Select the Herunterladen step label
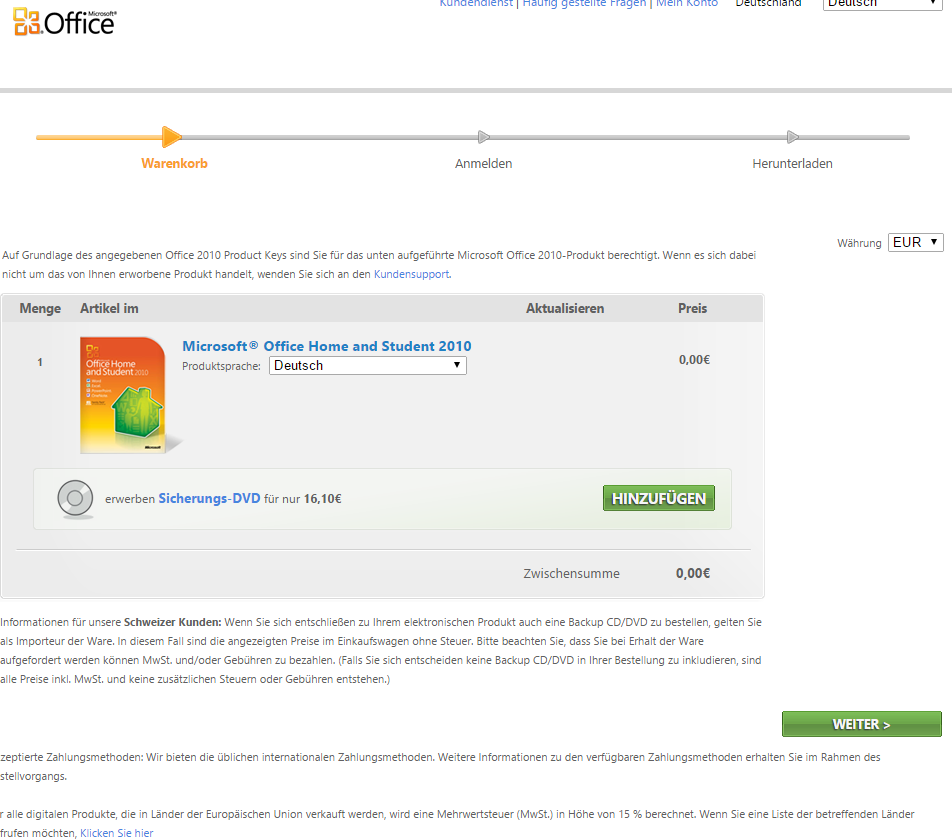The width and height of the screenshot is (952, 839). (792, 163)
